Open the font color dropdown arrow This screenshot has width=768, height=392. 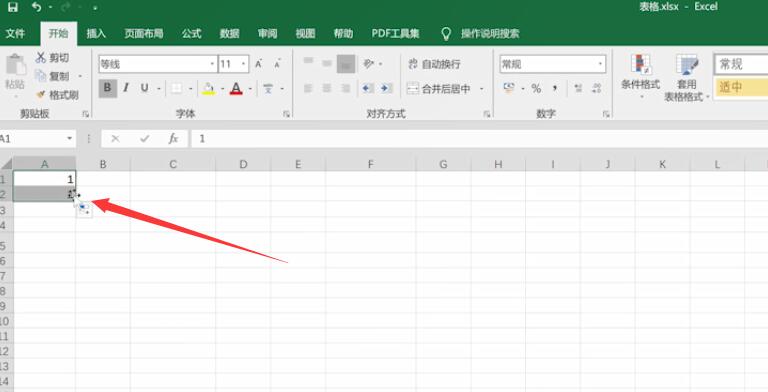(x=250, y=89)
